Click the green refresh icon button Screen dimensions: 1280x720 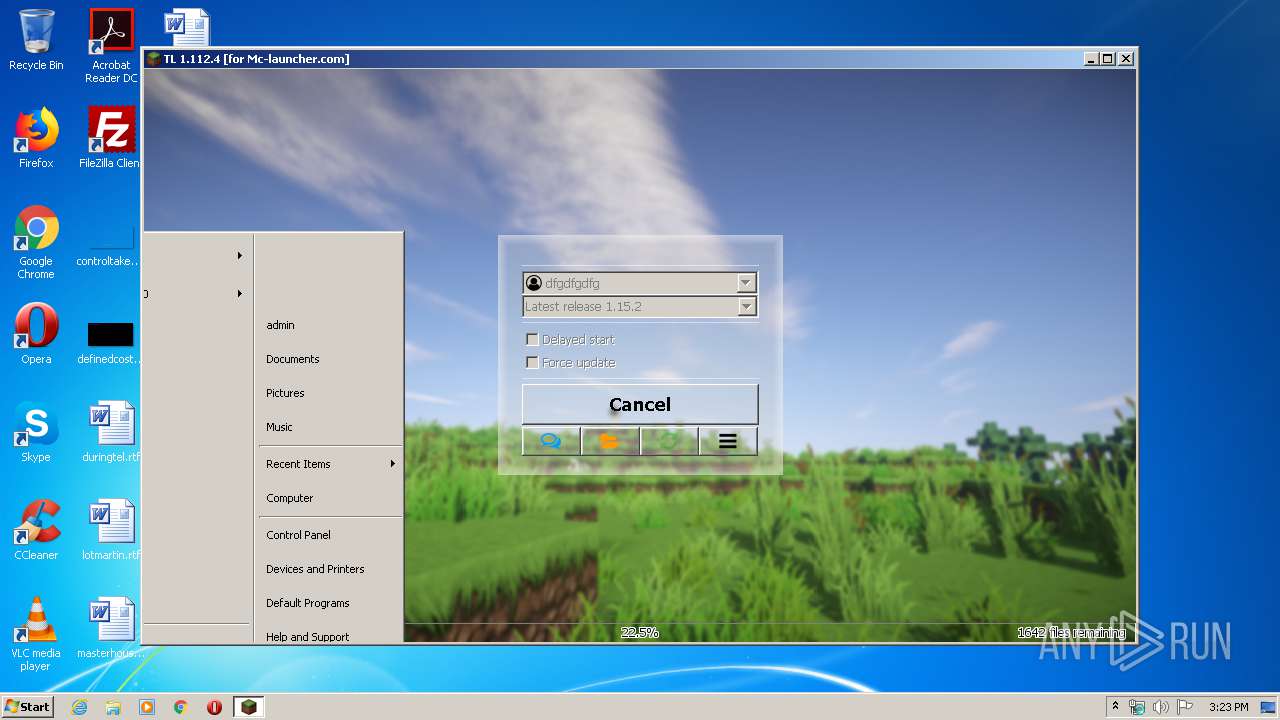click(669, 441)
